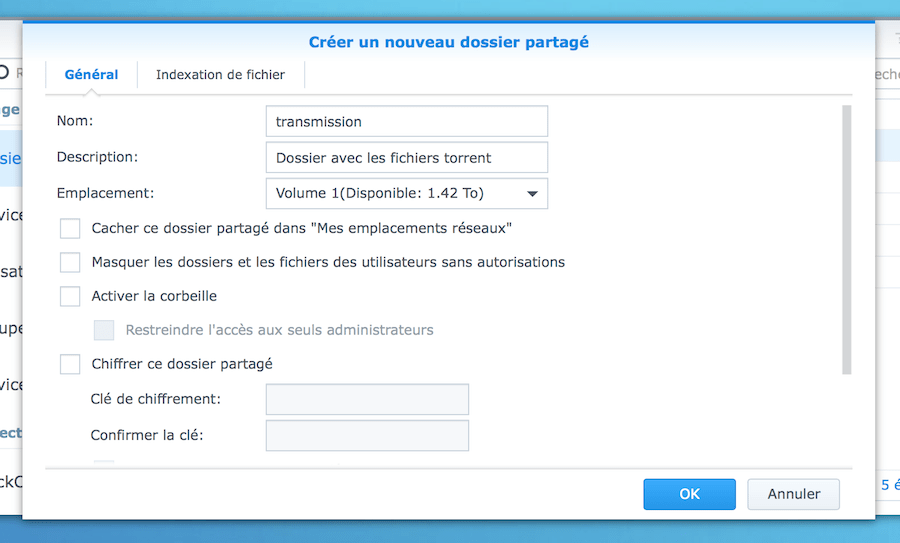
Task: Click the Annuler button
Action: click(794, 494)
